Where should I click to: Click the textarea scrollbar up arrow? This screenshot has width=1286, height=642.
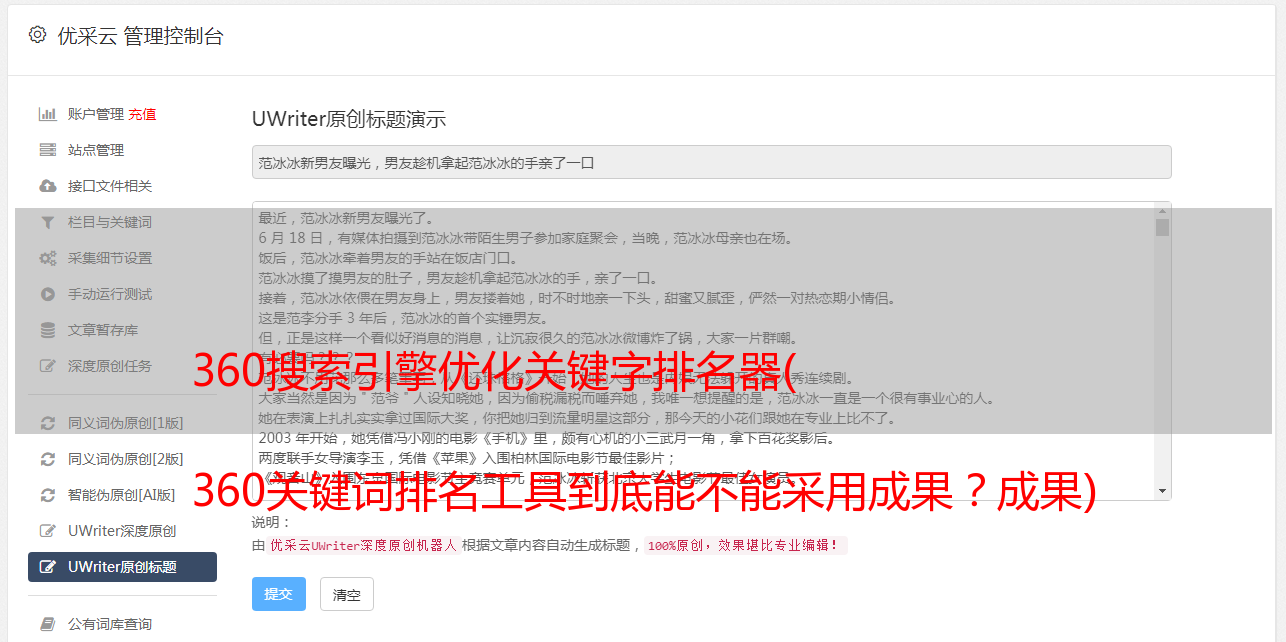point(1162,210)
